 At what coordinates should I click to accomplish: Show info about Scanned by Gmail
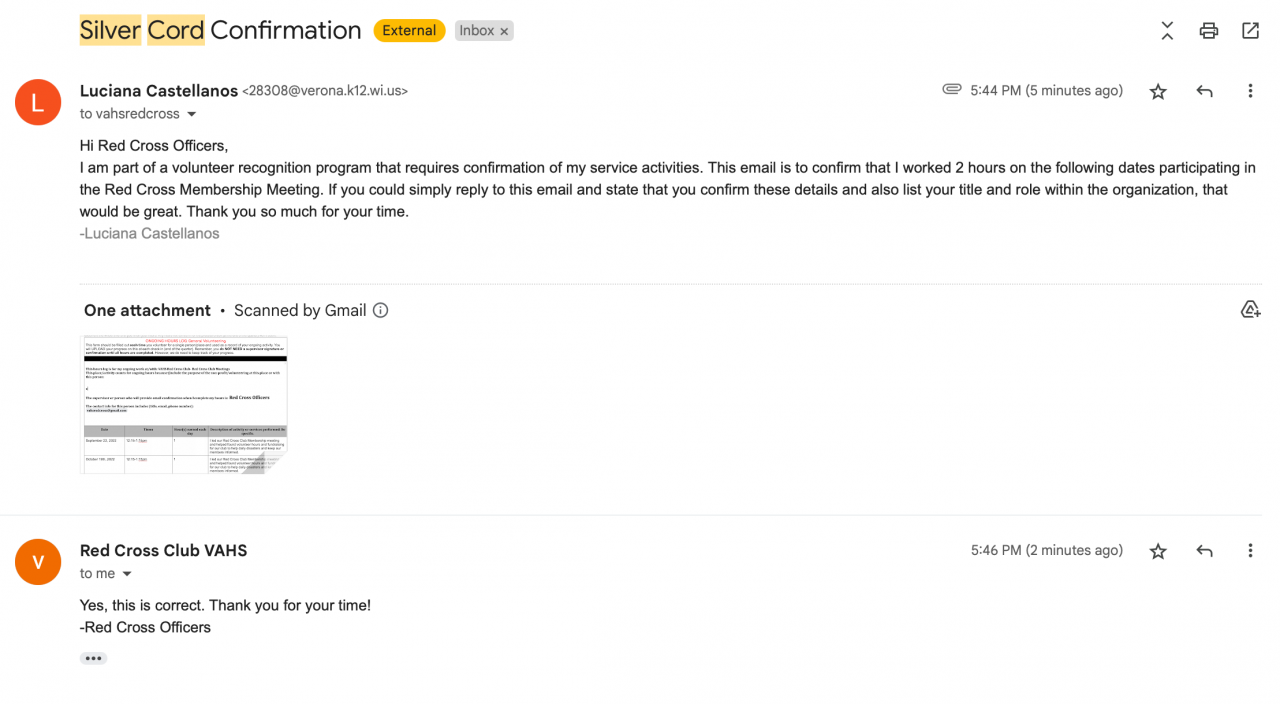point(381,310)
